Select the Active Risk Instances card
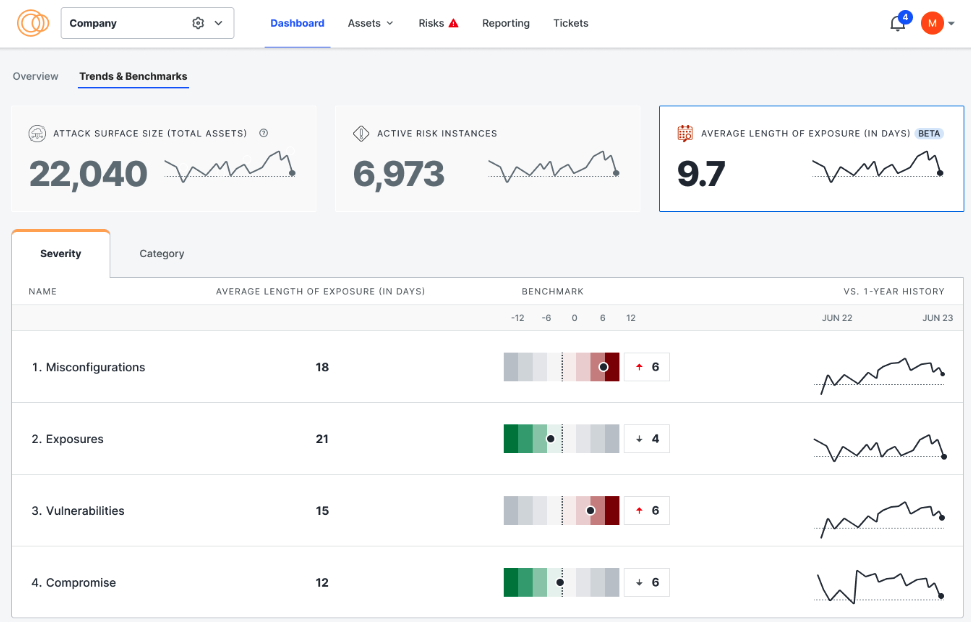Screen dimensions: 971x622 tap(487, 160)
